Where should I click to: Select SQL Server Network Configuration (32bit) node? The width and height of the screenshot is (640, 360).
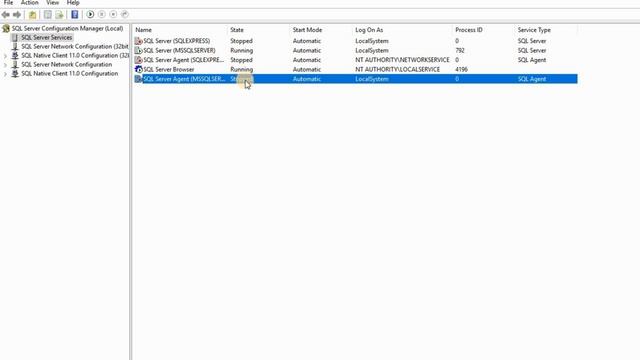(x=75, y=47)
